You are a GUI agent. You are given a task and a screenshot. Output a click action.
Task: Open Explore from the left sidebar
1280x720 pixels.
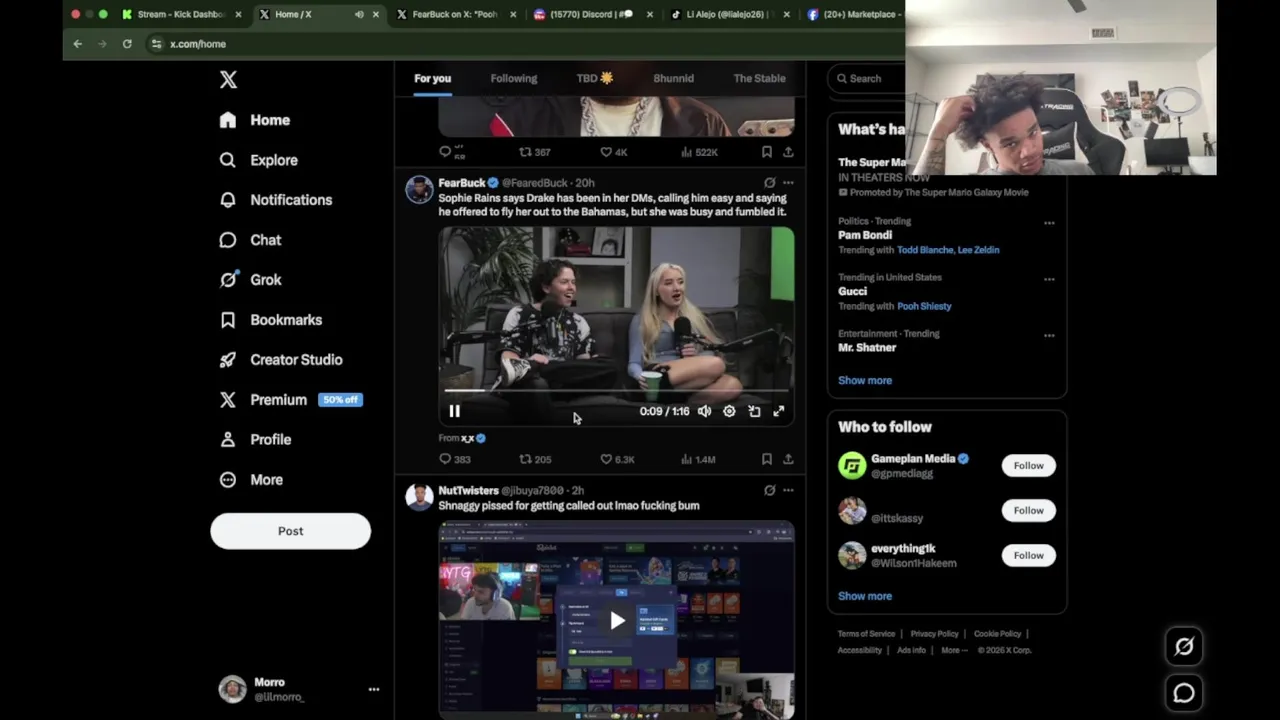[x=259, y=160]
